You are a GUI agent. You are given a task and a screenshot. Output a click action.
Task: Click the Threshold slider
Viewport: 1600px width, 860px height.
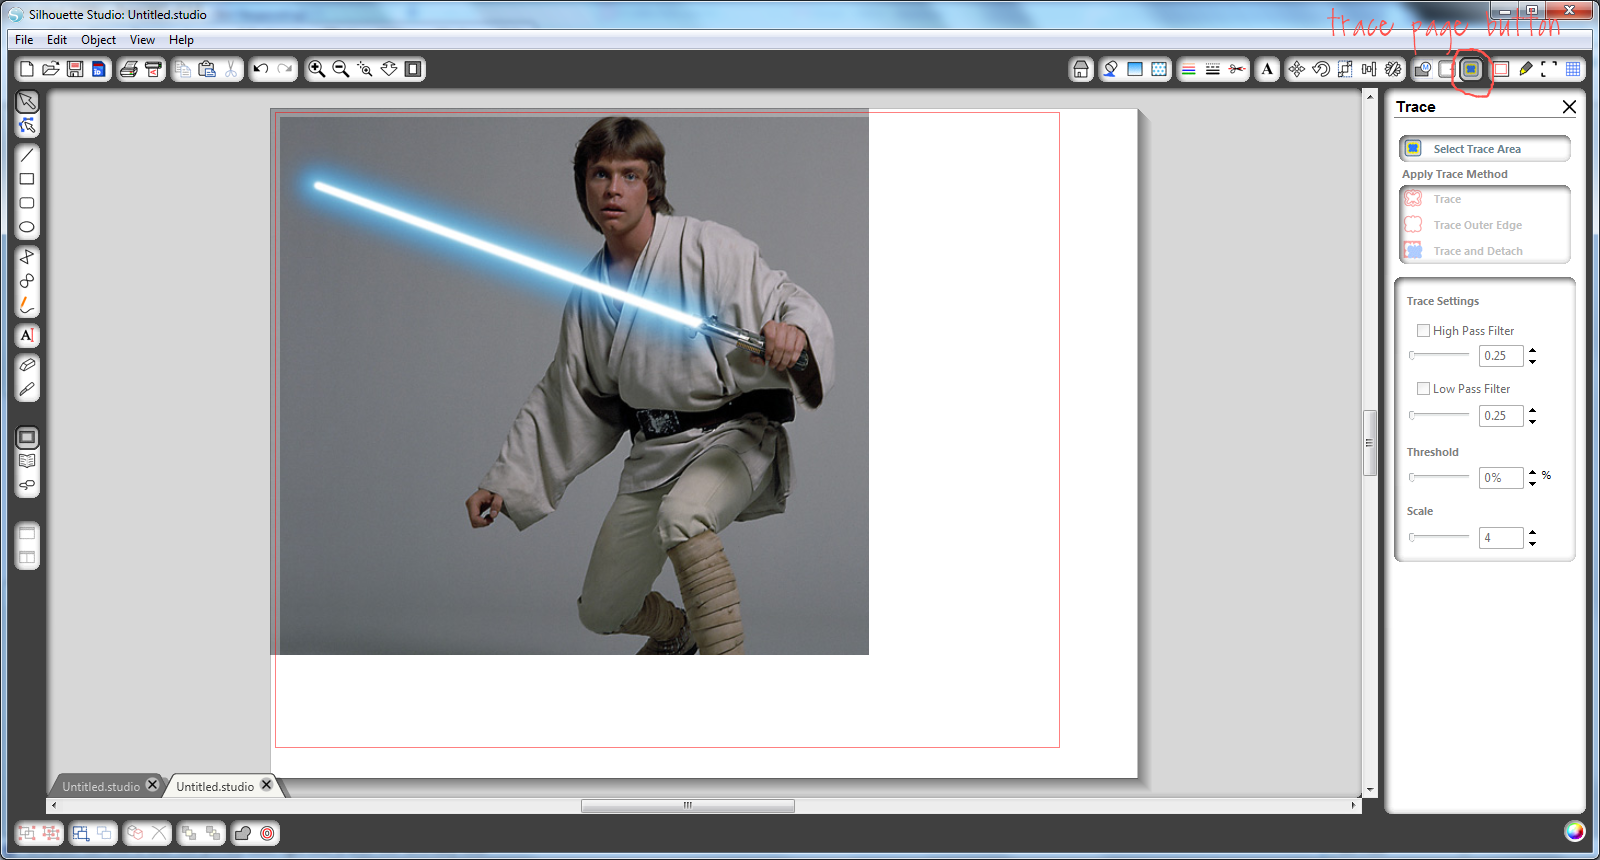tap(1439, 477)
